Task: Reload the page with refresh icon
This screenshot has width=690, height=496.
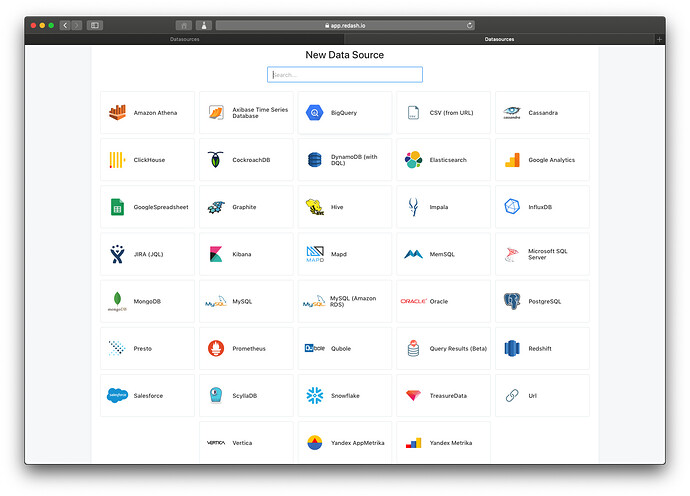Action: tap(470, 26)
